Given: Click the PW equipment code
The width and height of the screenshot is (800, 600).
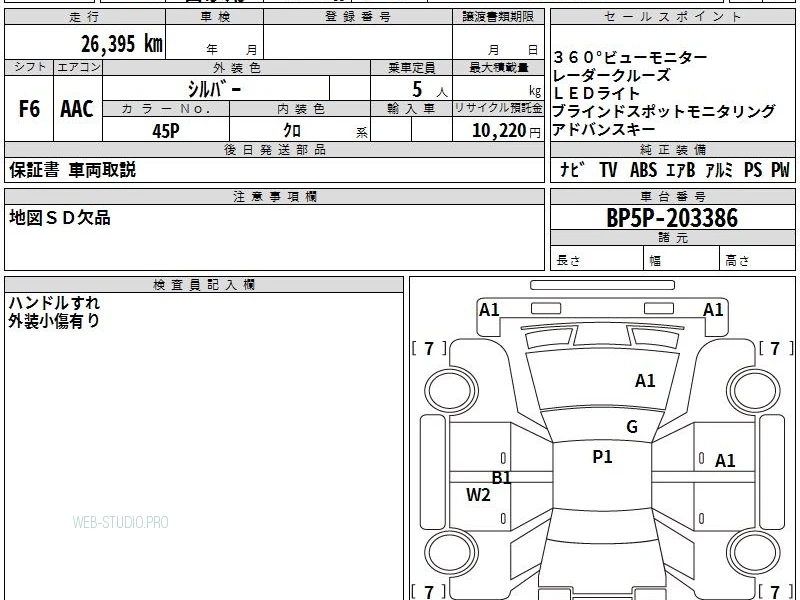Looking at the screenshot, I should 780,169.
